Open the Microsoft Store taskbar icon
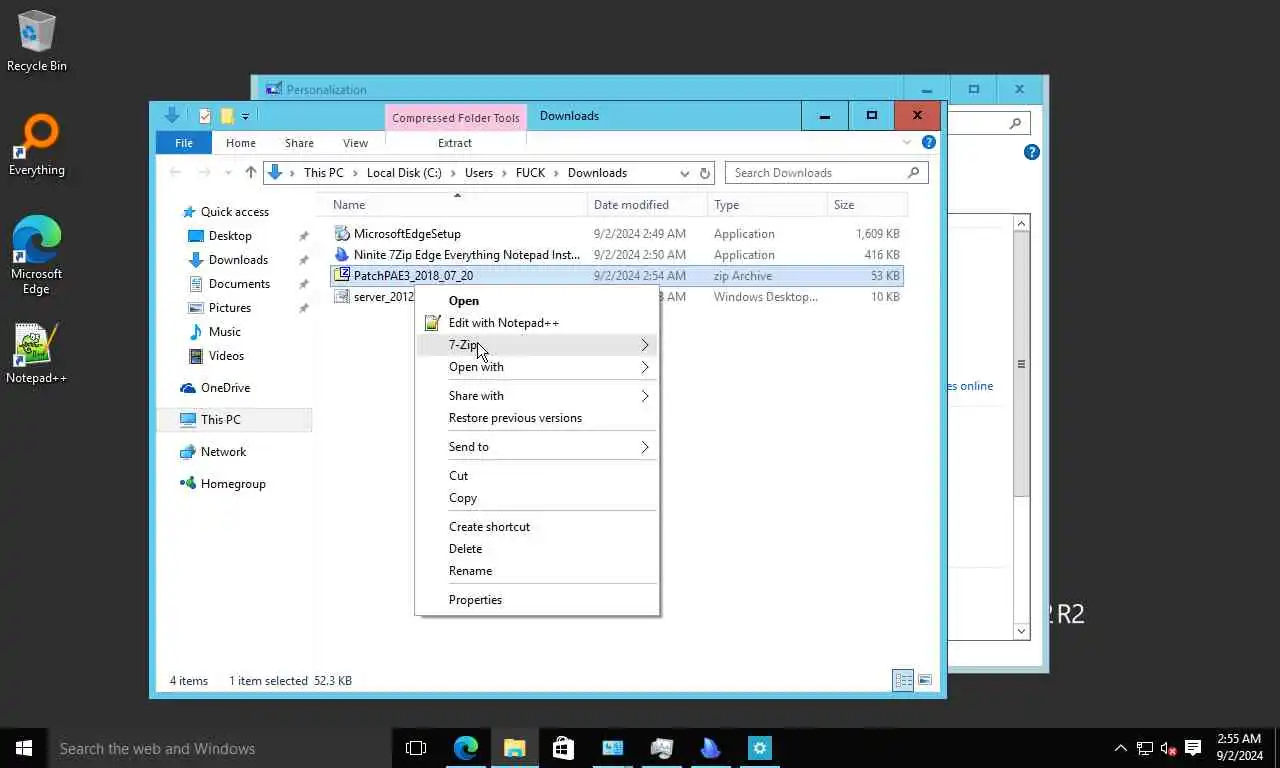Image resolution: width=1280 pixels, height=768 pixels. 563,748
